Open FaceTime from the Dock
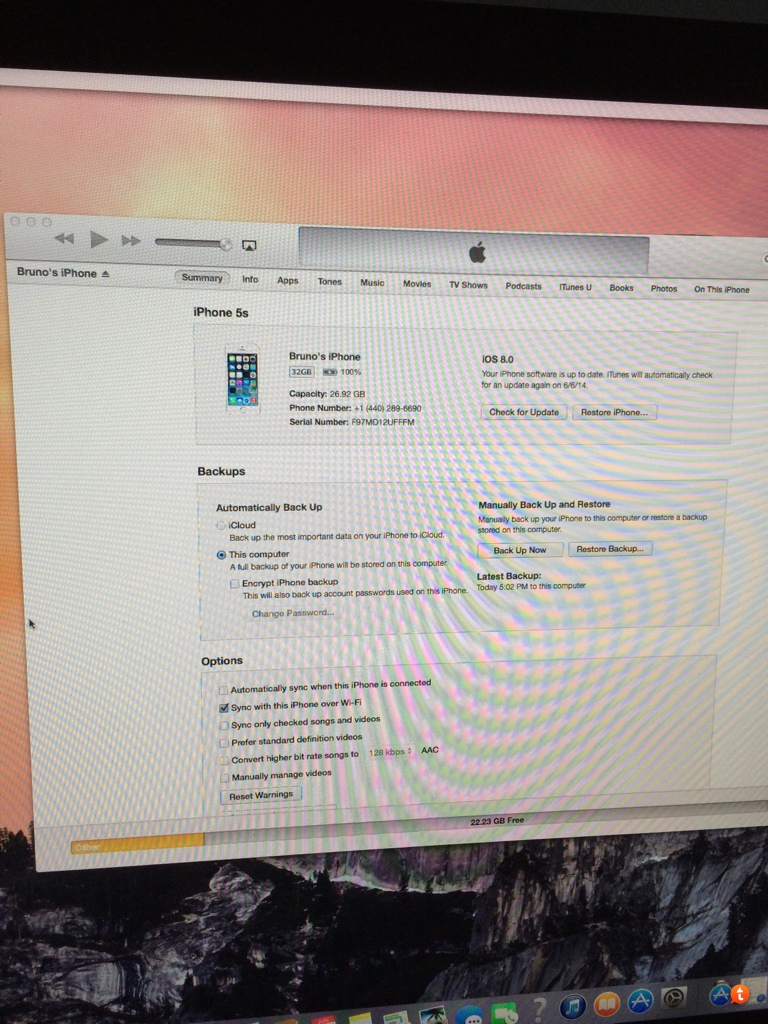The height and width of the screenshot is (1024, 768). point(504,1014)
